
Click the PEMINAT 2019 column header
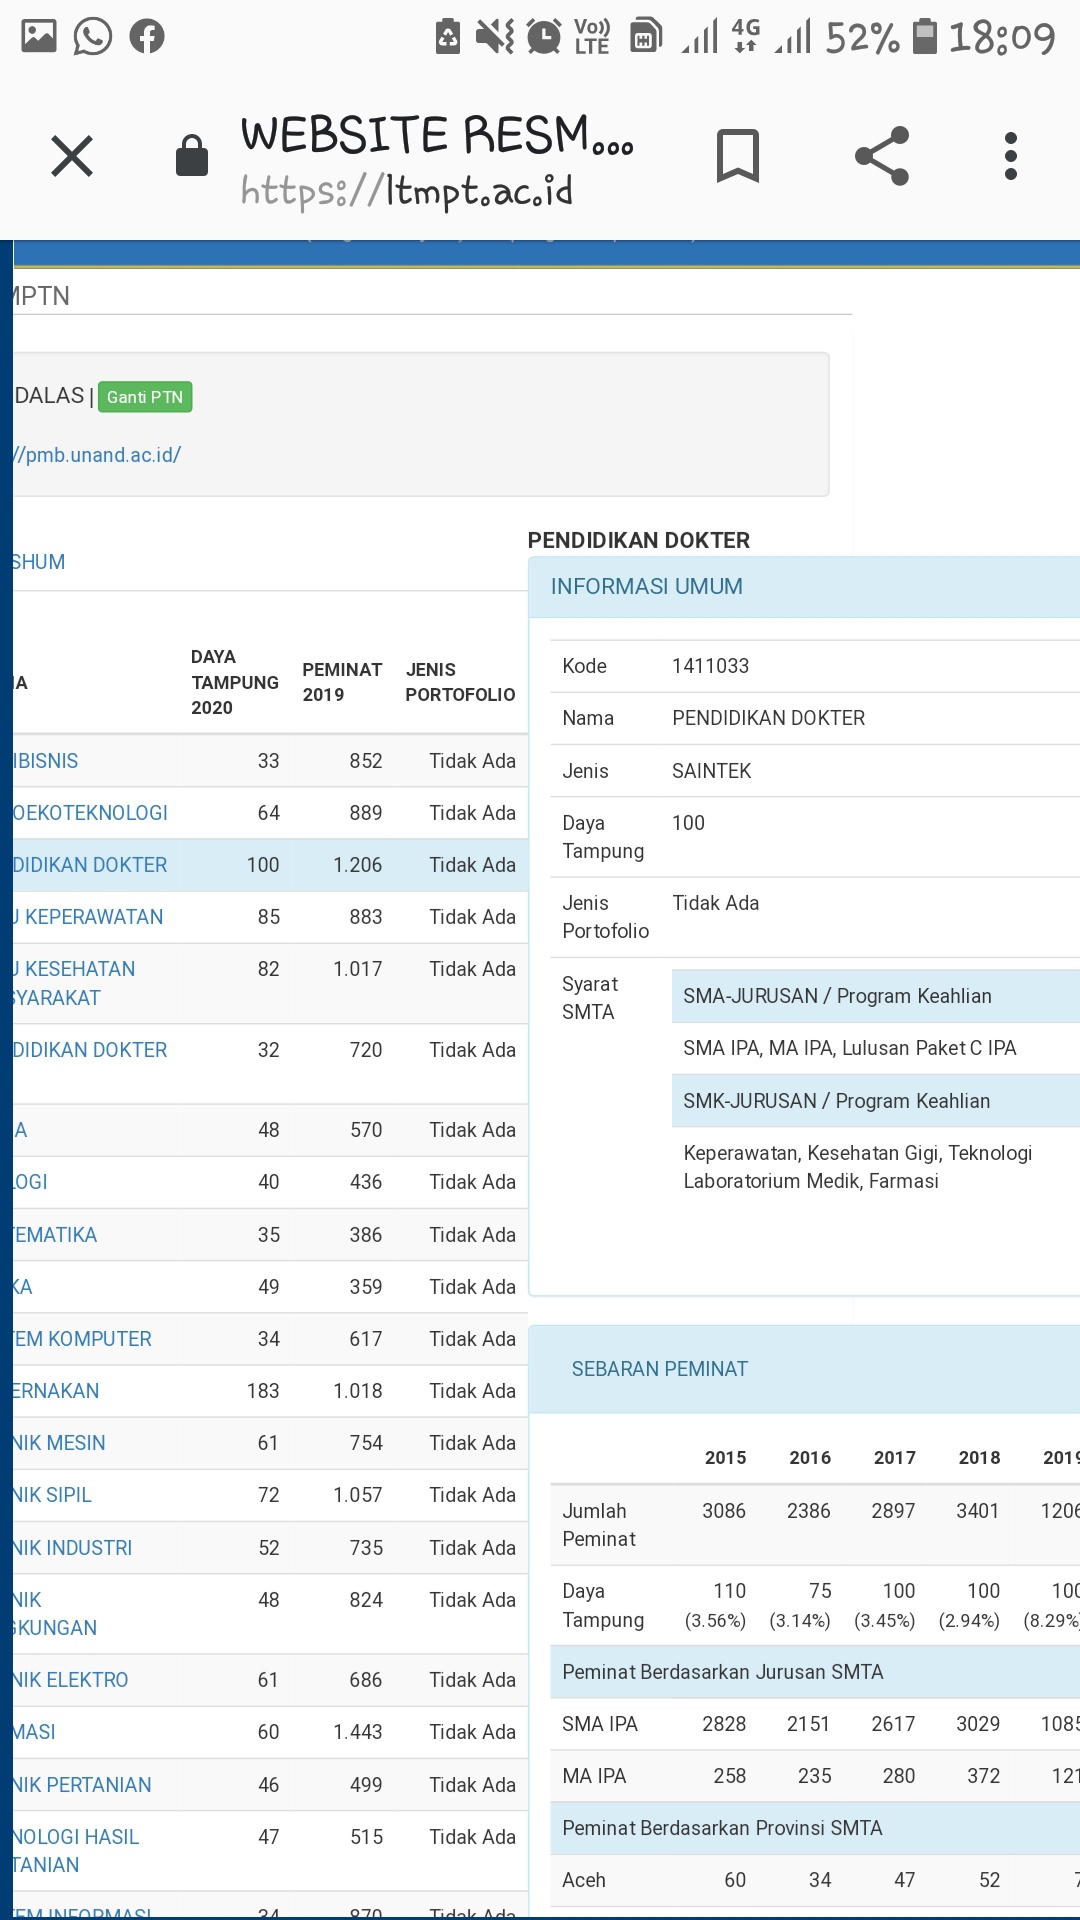[x=342, y=682]
